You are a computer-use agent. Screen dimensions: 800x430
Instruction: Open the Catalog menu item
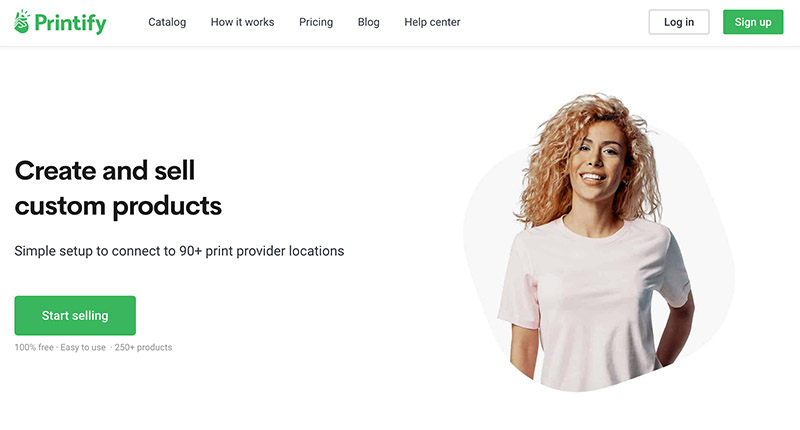tap(167, 22)
